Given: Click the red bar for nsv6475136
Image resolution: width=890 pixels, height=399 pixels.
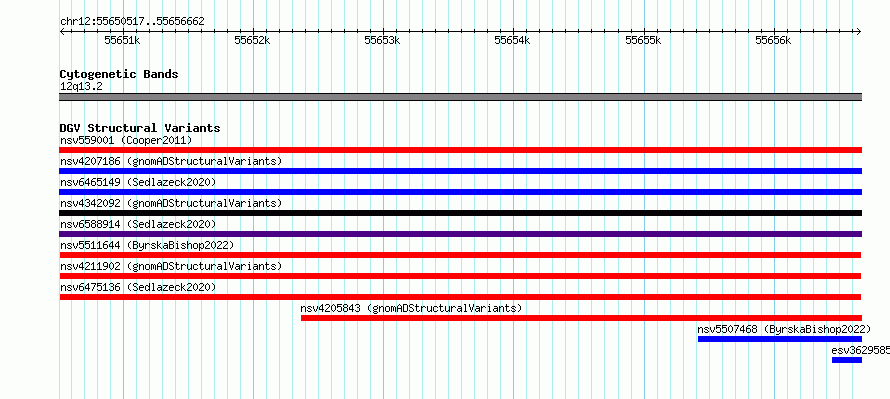Looking at the screenshot, I should 460,297.
